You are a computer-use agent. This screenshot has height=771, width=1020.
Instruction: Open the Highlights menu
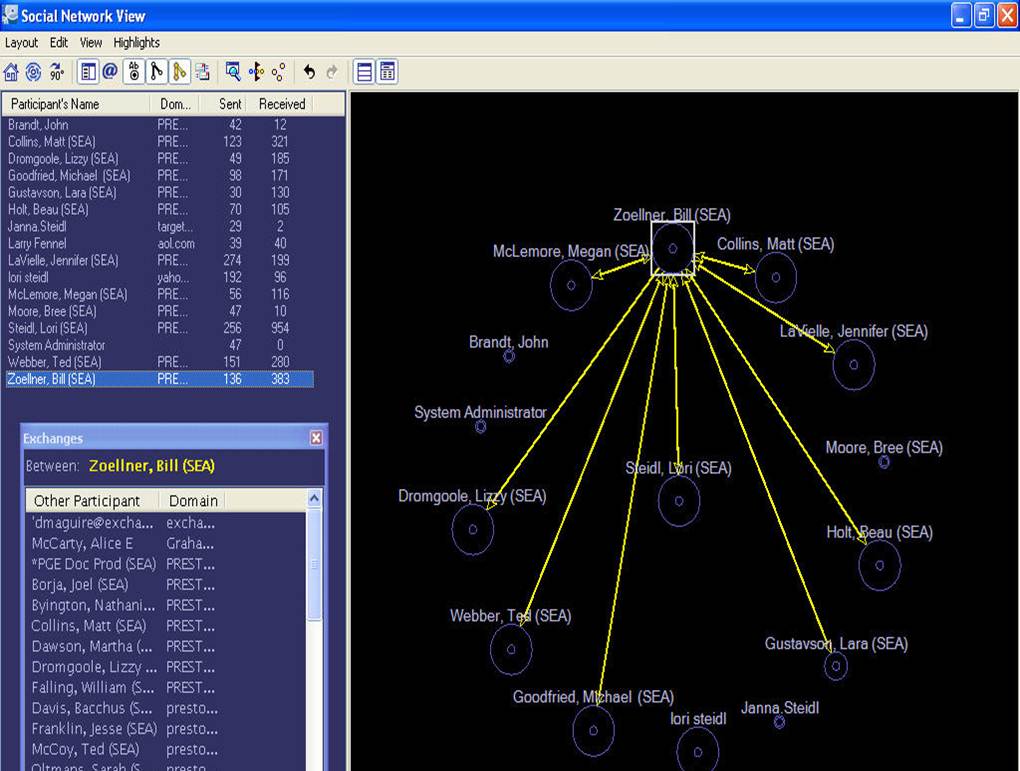point(136,43)
